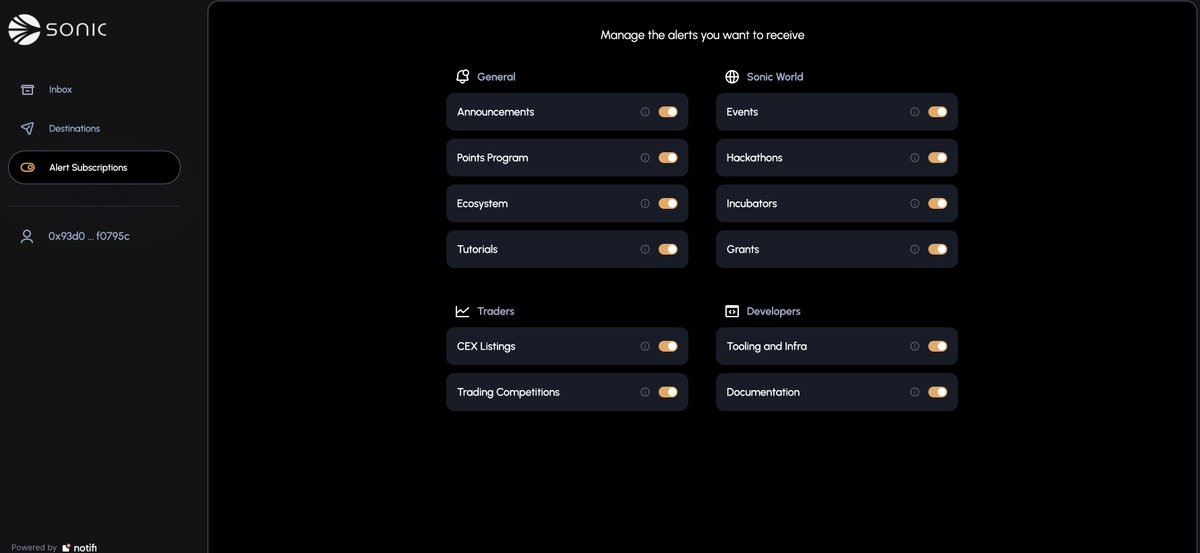Go to Destinations in sidebar
This screenshot has height=553, width=1200.
pyautogui.click(x=94, y=129)
